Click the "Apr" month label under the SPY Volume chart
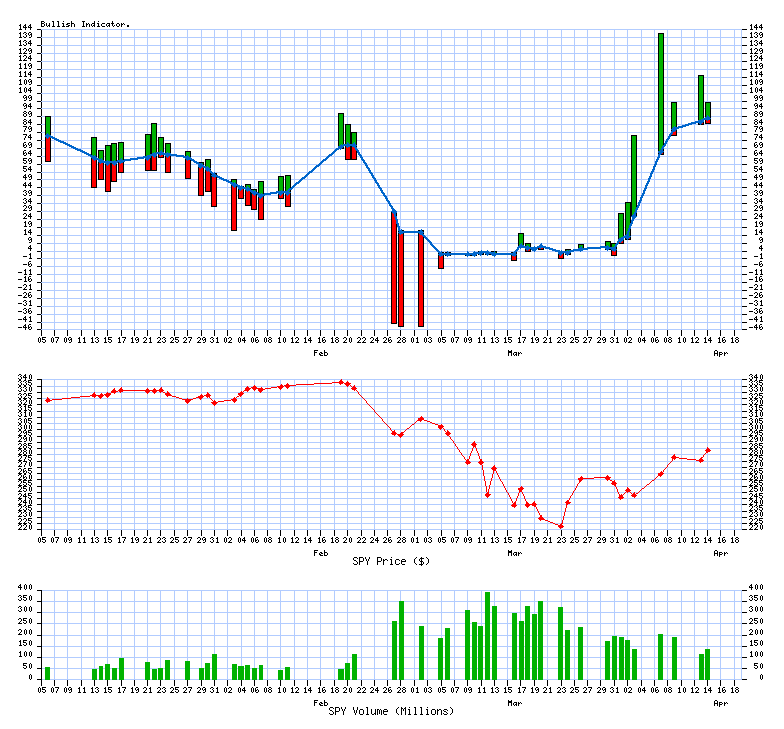Viewport: 784px width, 729px height. pos(719,703)
